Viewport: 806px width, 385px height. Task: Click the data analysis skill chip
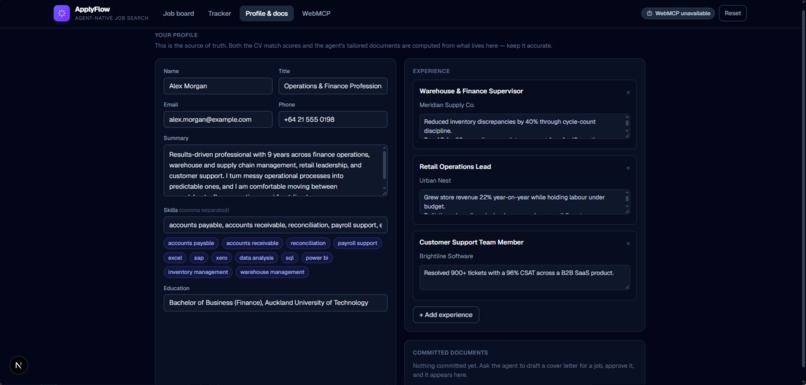[x=257, y=258]
